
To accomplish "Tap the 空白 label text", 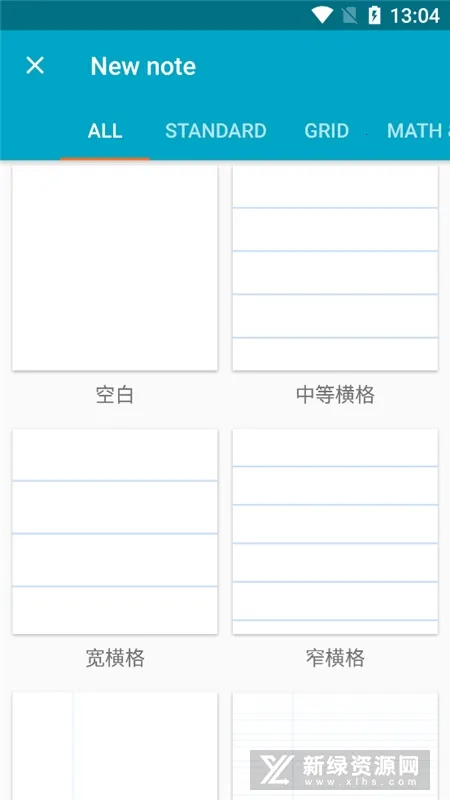I will 115,395.
